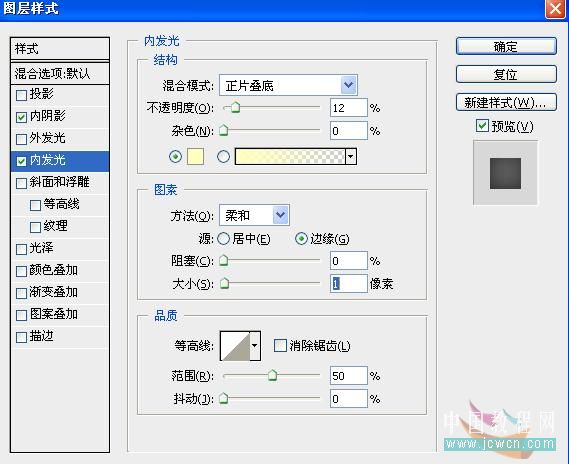The width and height of the screenshot is (569, 464).
Task: Select 混合选项:默认 blending options
Action: click(x=60, y=74)
